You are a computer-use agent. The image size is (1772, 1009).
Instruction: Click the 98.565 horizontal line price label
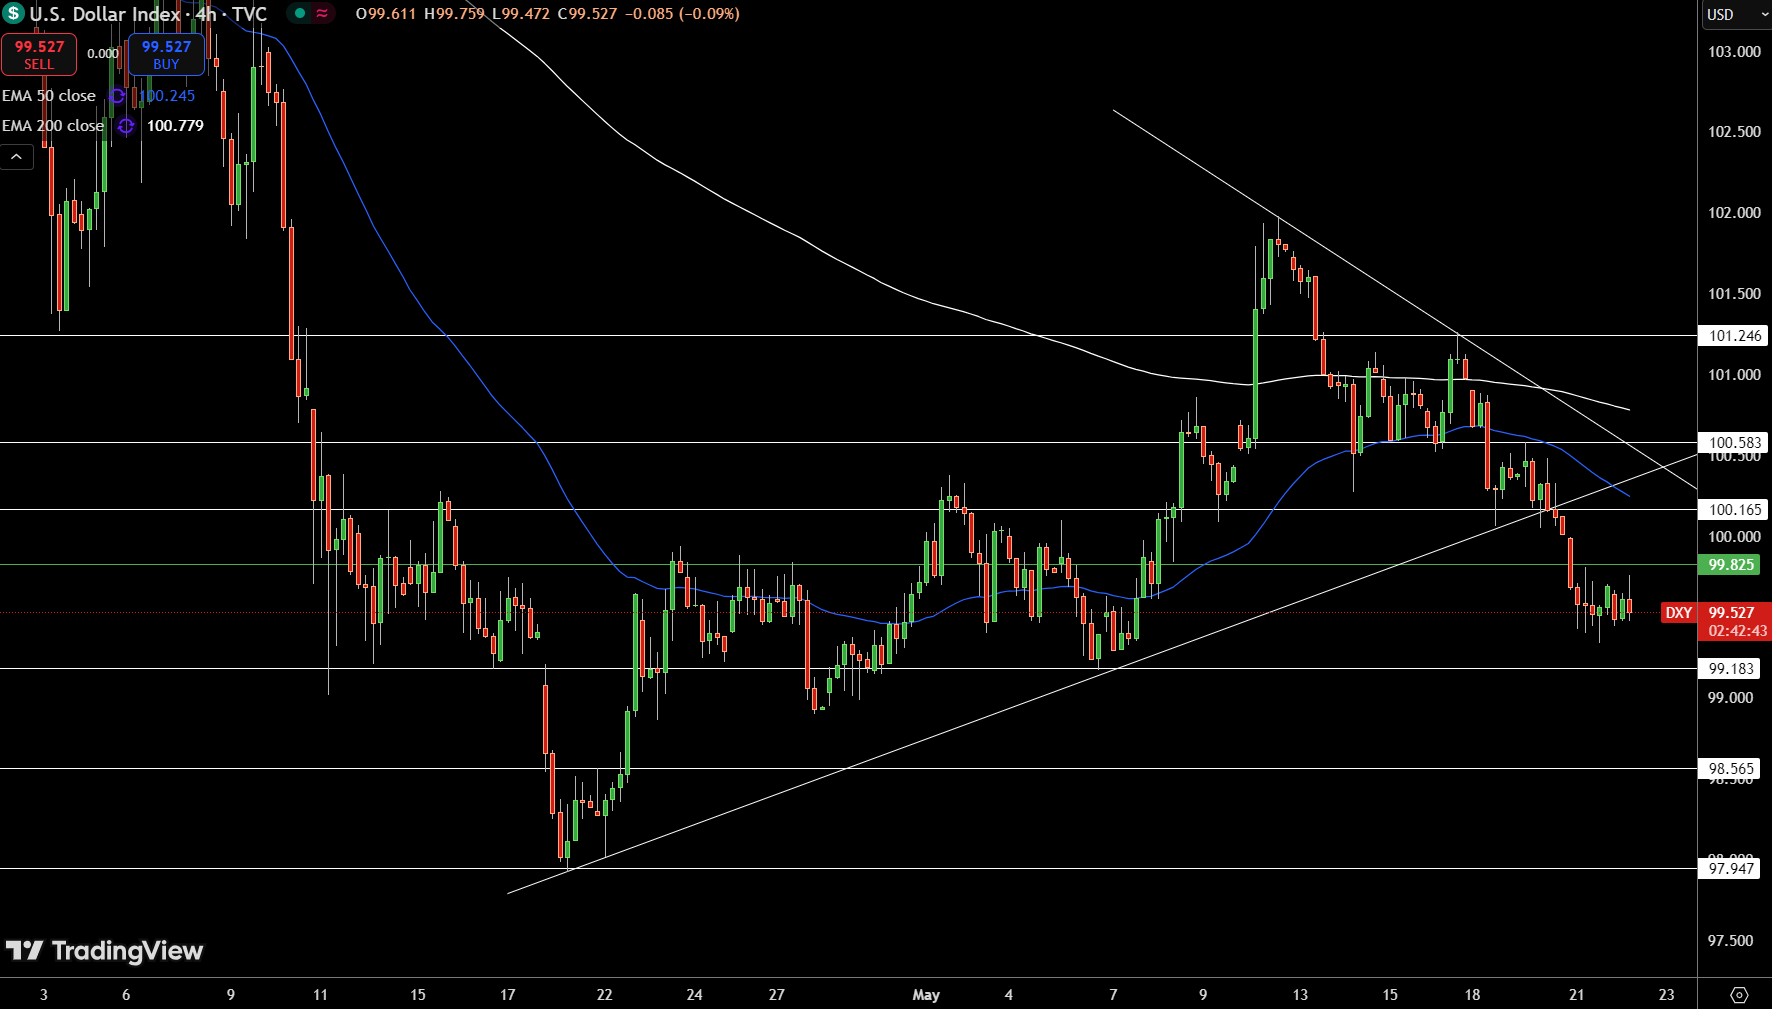1729,769
